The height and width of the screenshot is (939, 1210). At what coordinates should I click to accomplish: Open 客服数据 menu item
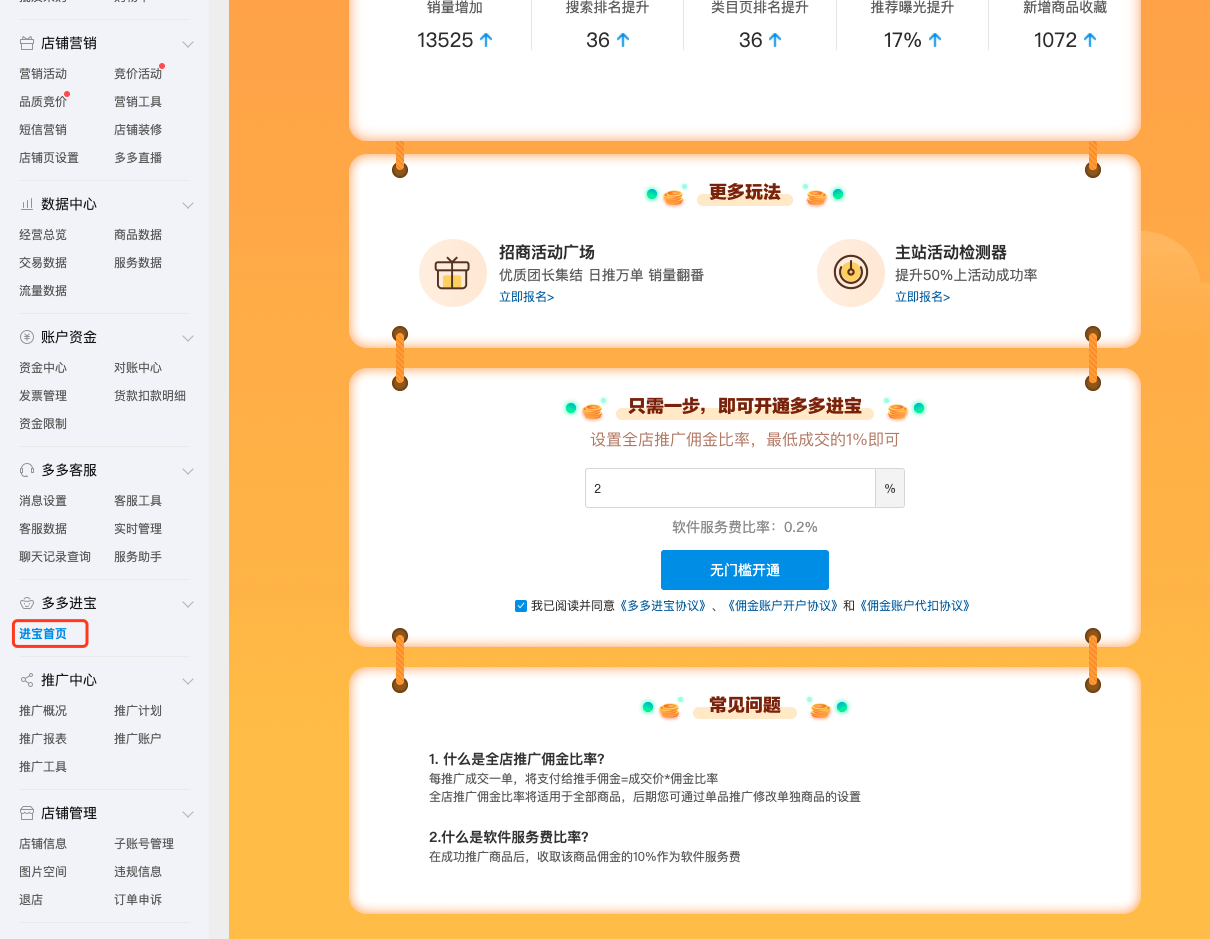coord(43,529)
